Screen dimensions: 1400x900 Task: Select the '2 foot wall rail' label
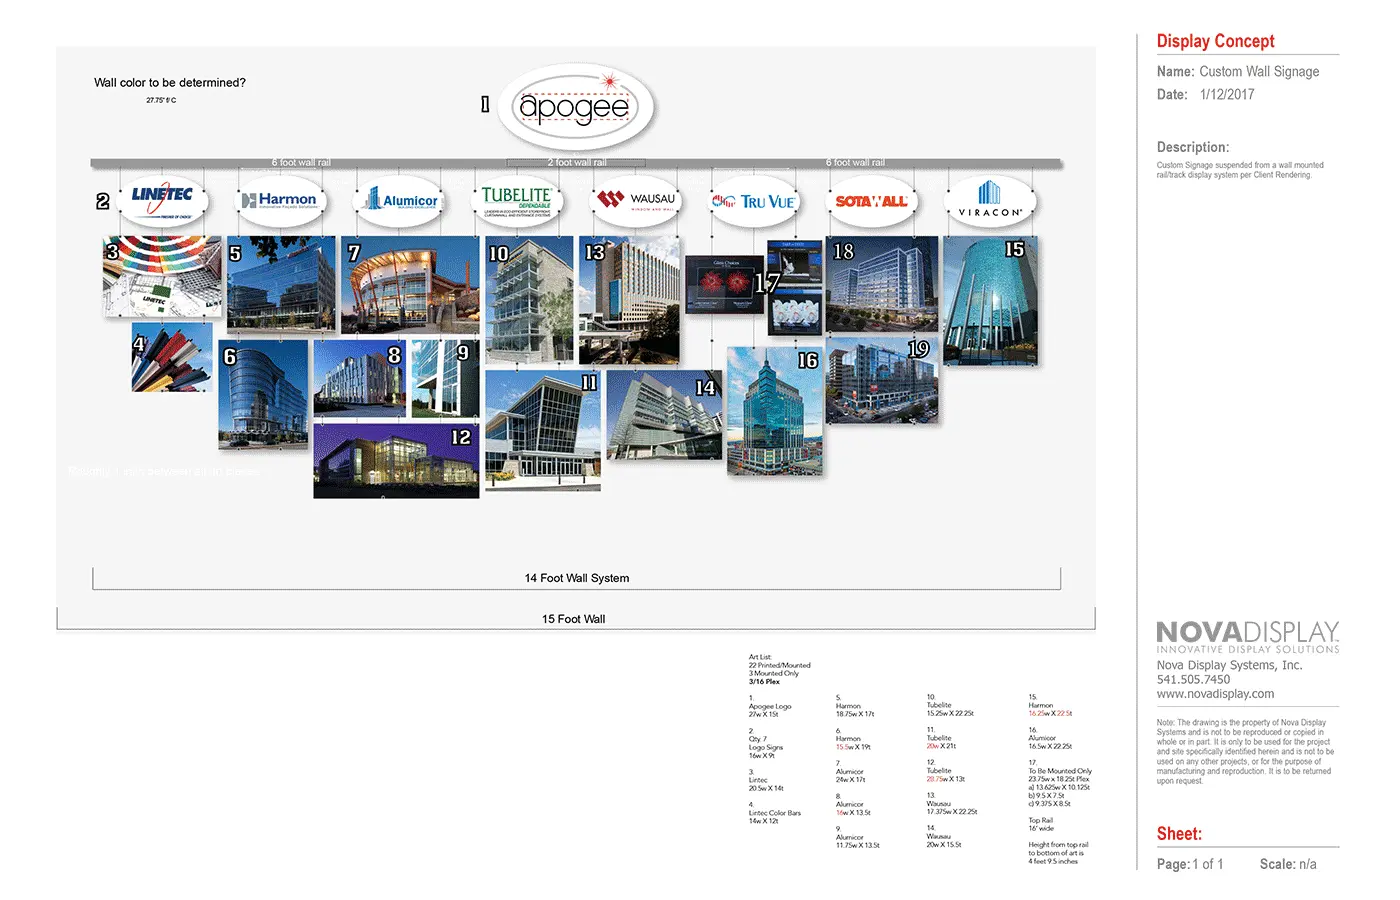click(x=577, y=162)
